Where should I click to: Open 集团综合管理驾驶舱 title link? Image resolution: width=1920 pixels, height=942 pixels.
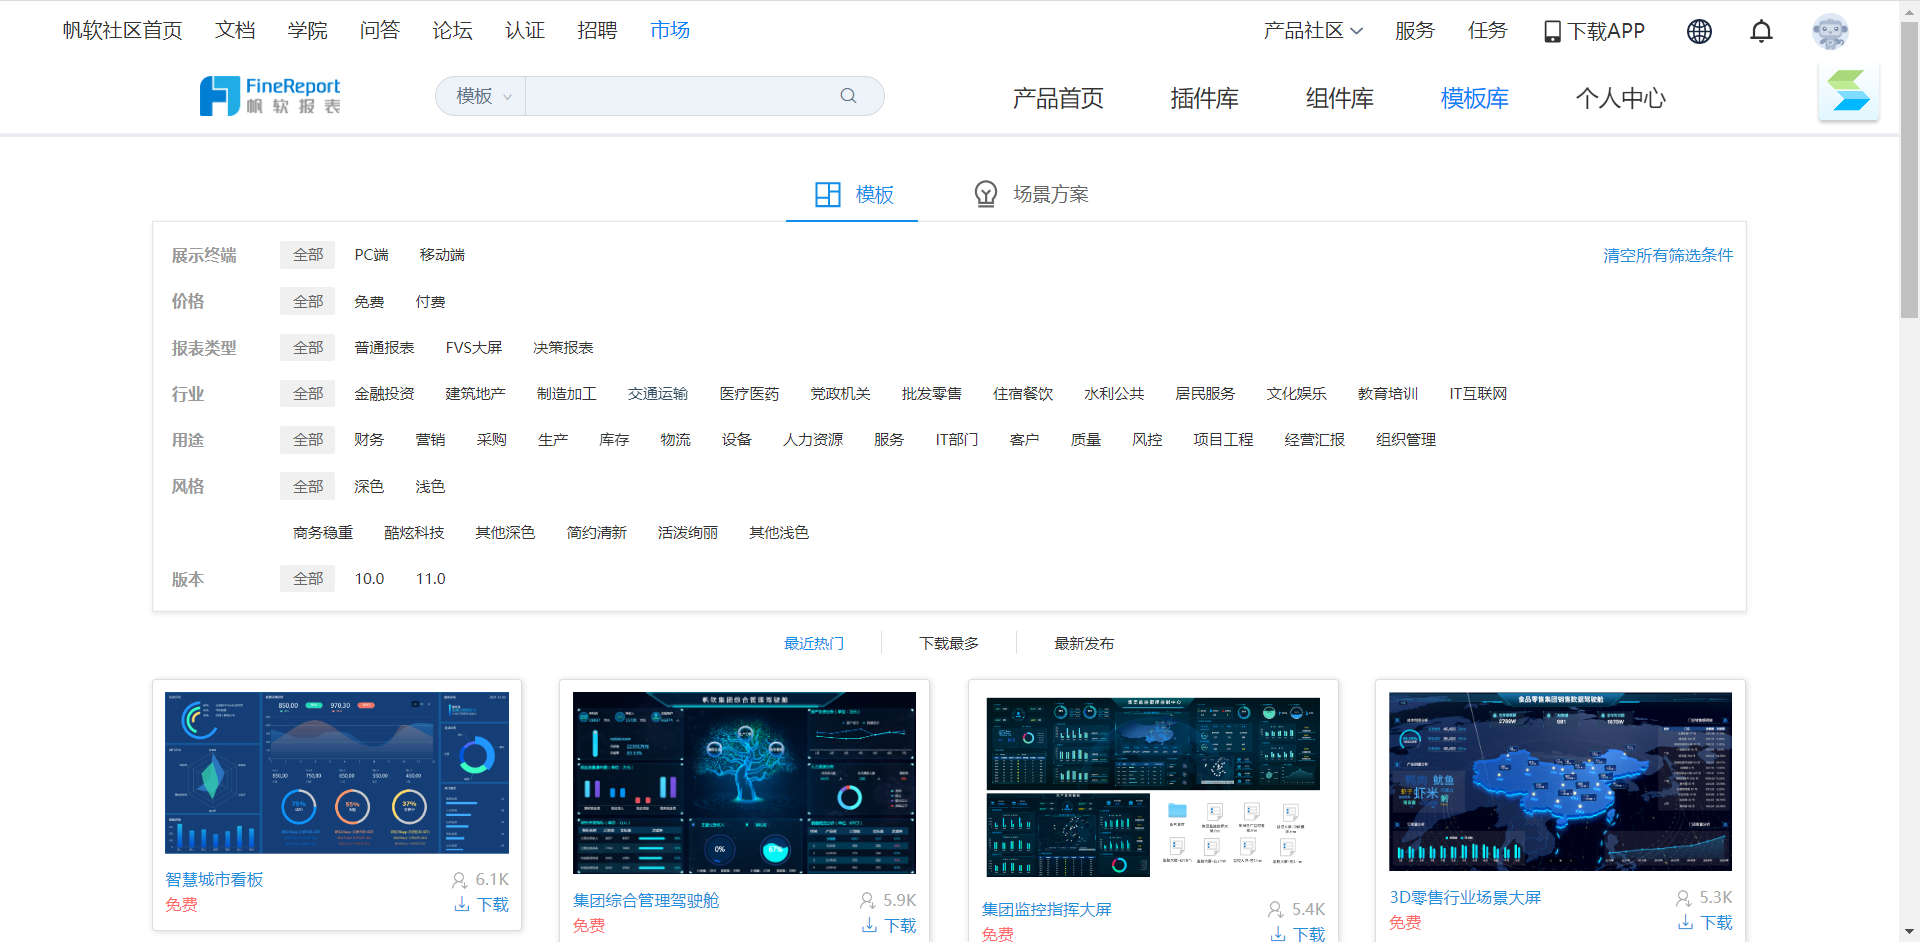[x=646, y=900]
